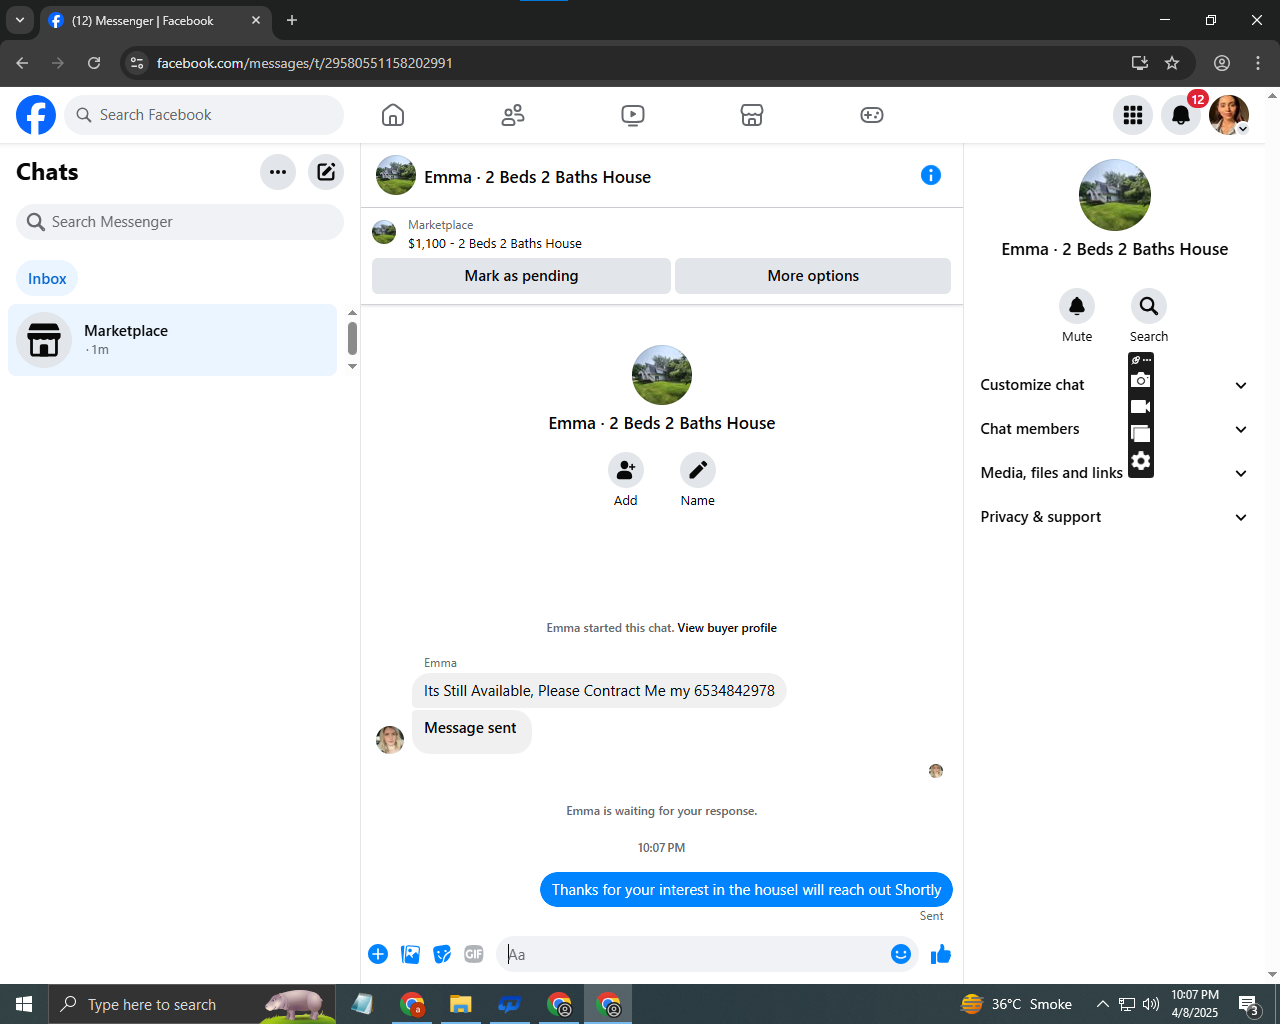Viewport: 1280px width, 1024px height.
Task: Open the emoji picker smiley icon
Action: click(x=901, y=954)
